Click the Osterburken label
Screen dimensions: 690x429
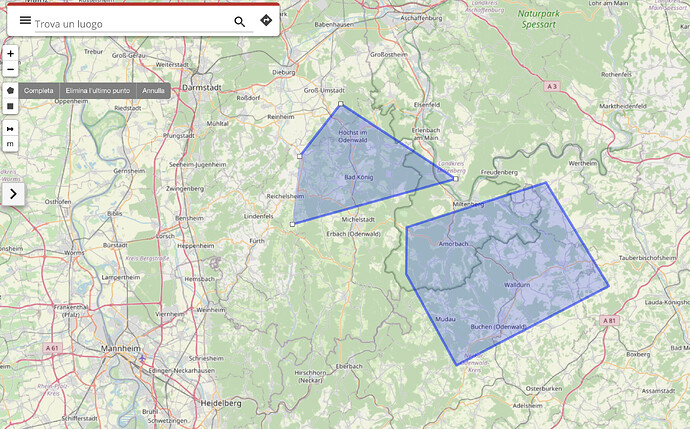(543, 389)
